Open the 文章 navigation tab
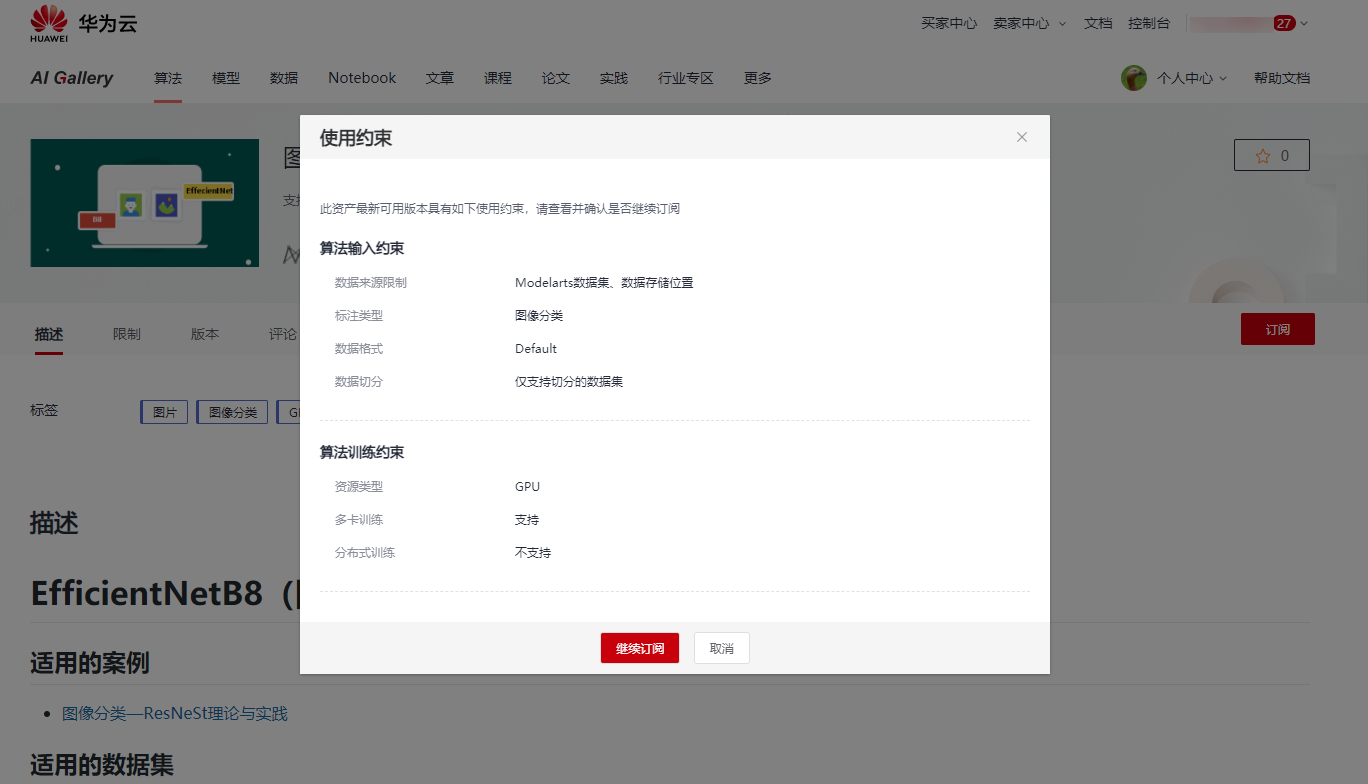 click(440, 78)
